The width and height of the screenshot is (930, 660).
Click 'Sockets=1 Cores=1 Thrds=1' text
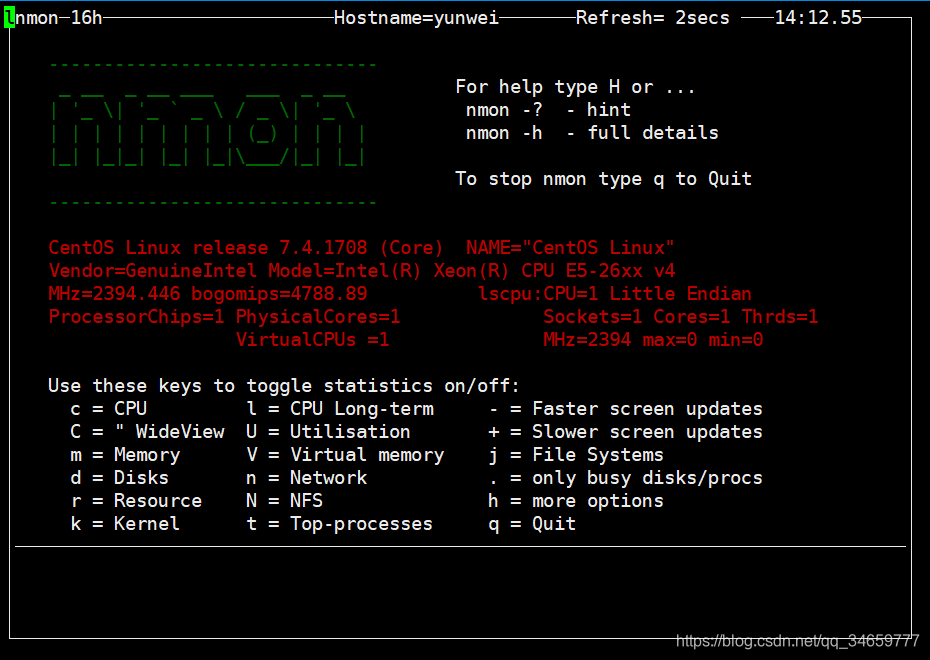click(x=680, y=317)
